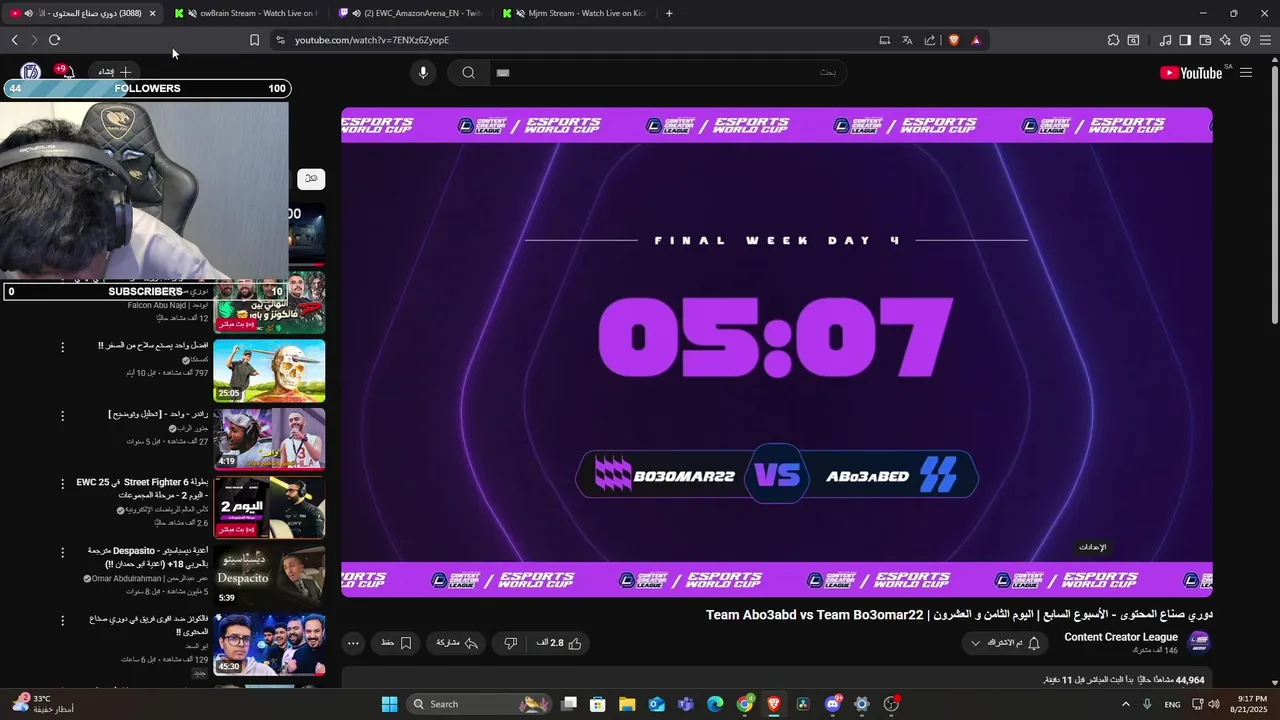This screenshot has width=1280, height=720.
Task: Open the Brave main hamburger menu
Action: [x=1265, y=40]
